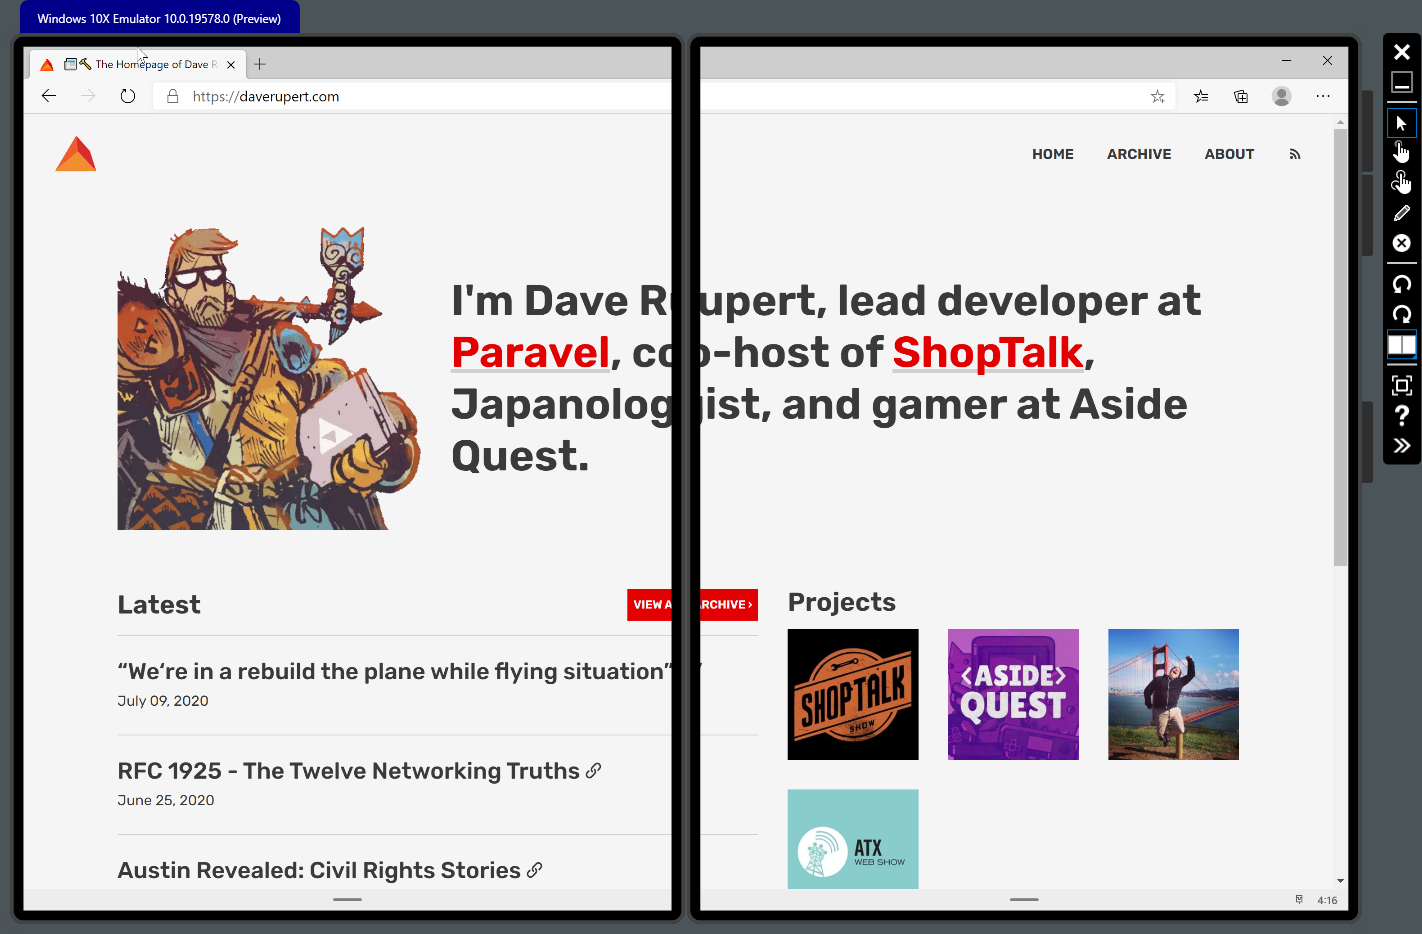1422x934 pixels.
Task: Close the Homepage of Dave Rupert tab
Action: click(x=231, y=64)
